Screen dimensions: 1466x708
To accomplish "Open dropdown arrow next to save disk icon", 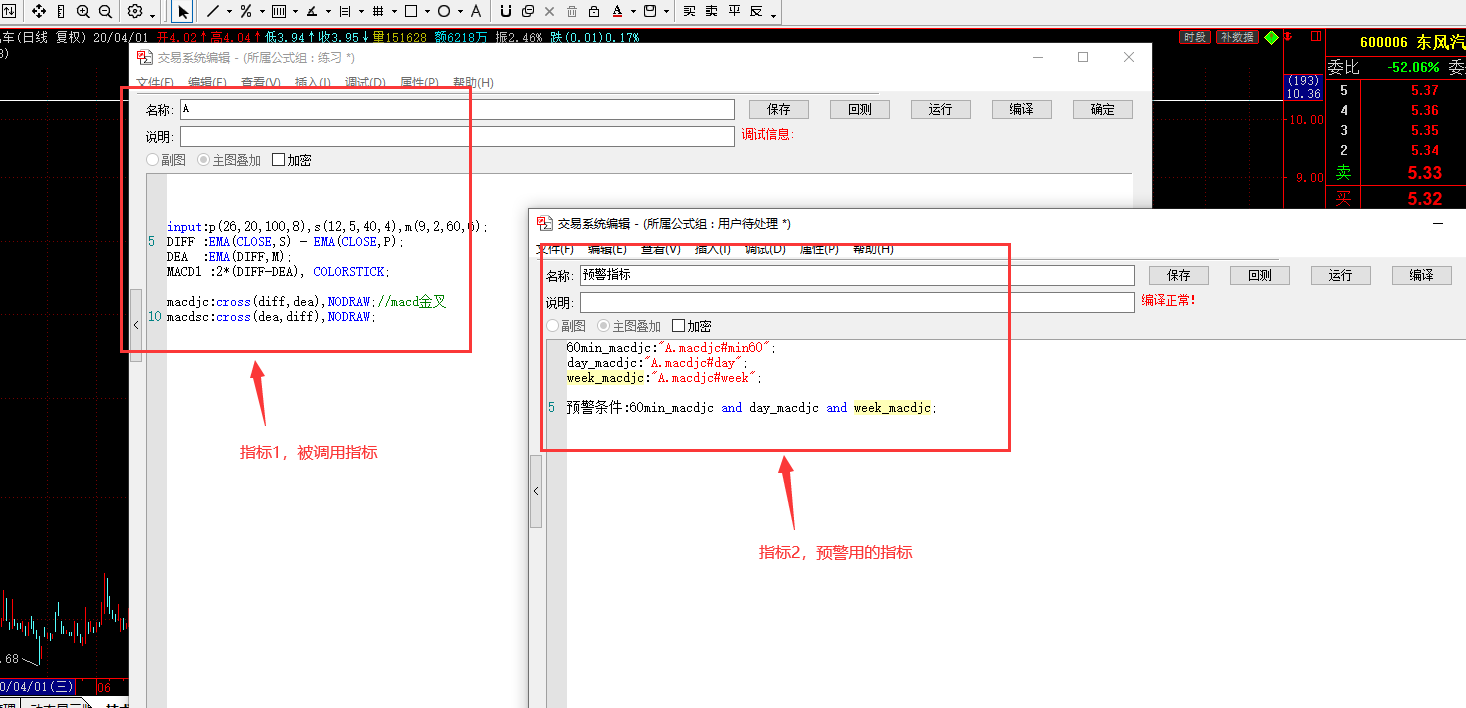I will point(667,13).
